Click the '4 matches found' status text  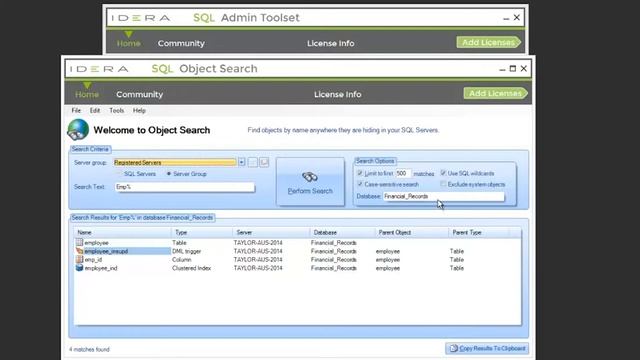(89, 349)
